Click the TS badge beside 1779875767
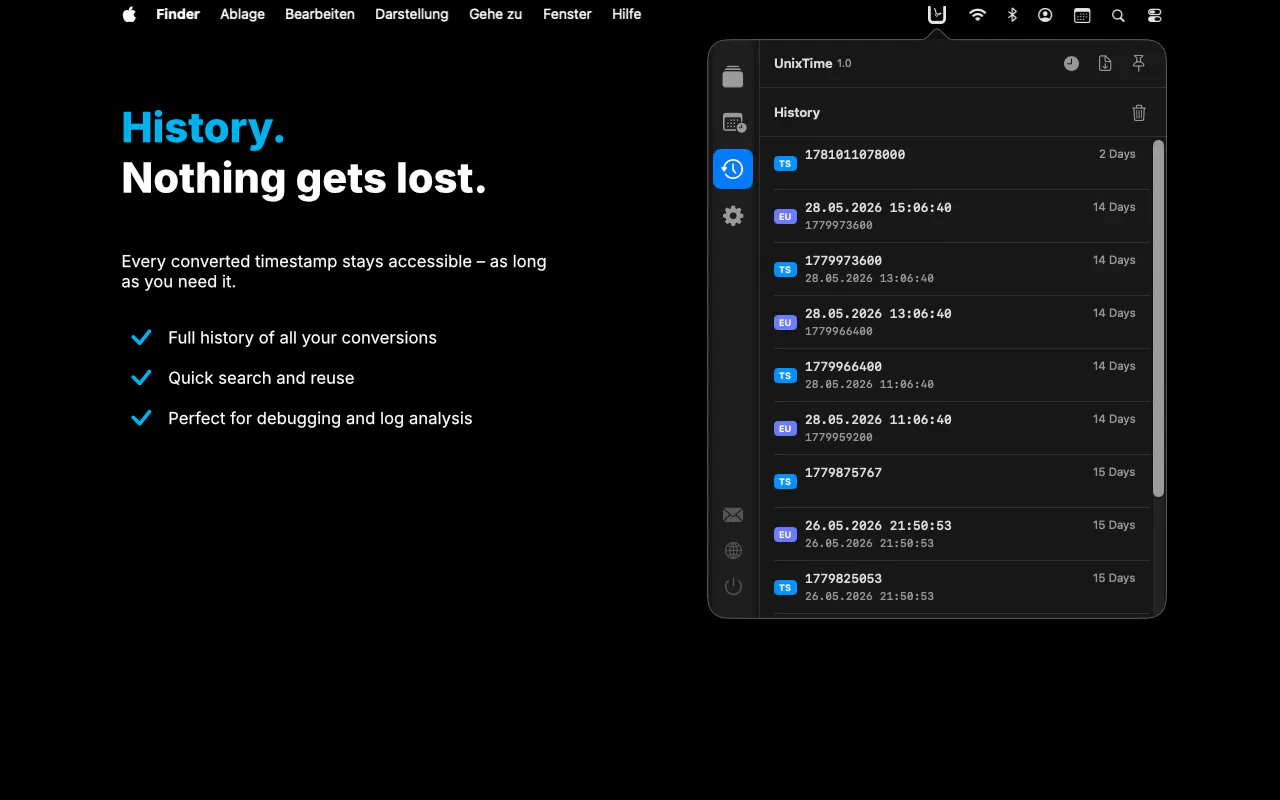Screen dimensions: 1280x800 (785, 481)
